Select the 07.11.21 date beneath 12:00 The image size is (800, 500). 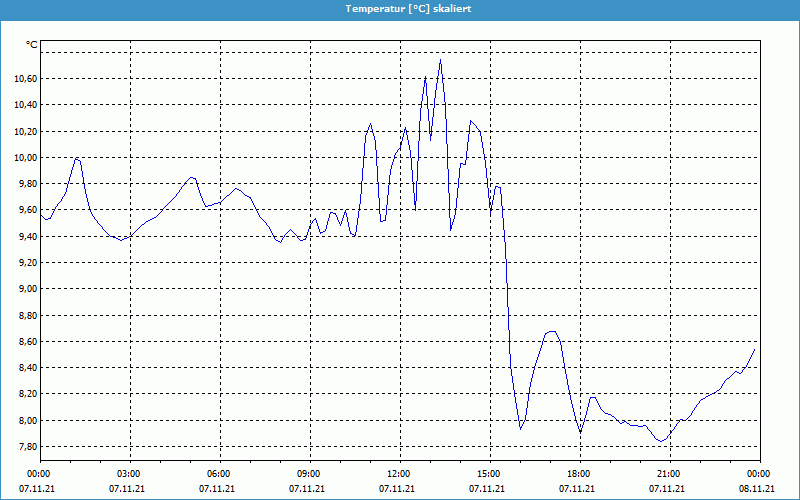[x=396, y=488]
